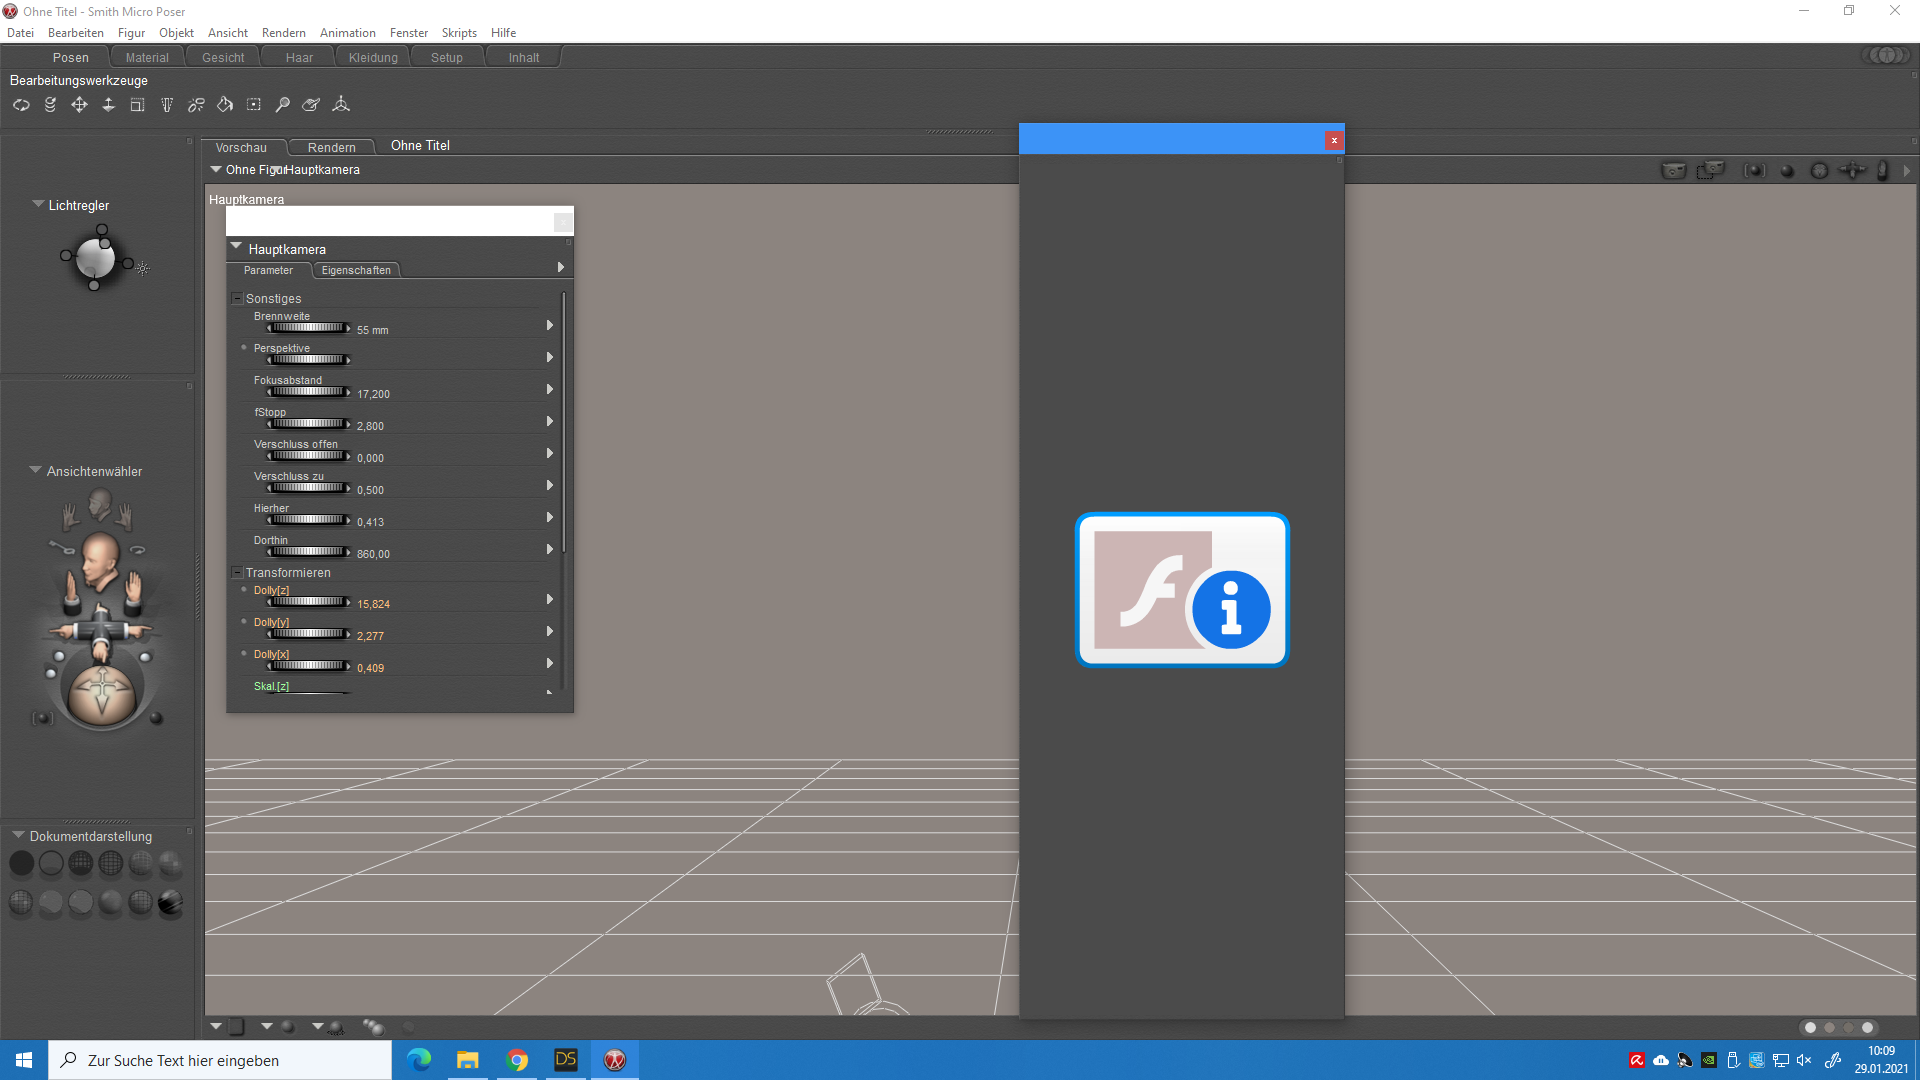This screenshot has height=1080, width=1920.
Task: Toggle the Dolly[y] animation dot
Action: [244, 622]
